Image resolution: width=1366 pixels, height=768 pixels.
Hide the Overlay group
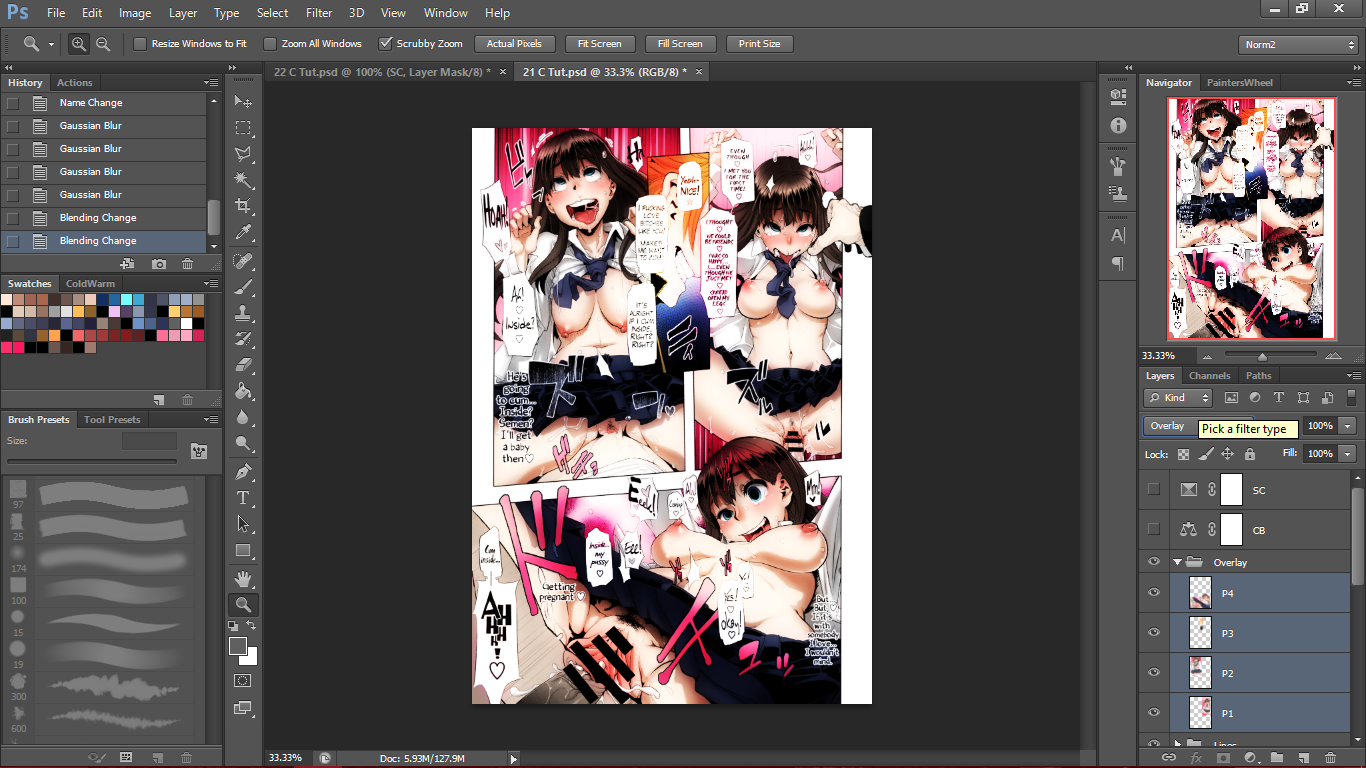pos(1154,562)
